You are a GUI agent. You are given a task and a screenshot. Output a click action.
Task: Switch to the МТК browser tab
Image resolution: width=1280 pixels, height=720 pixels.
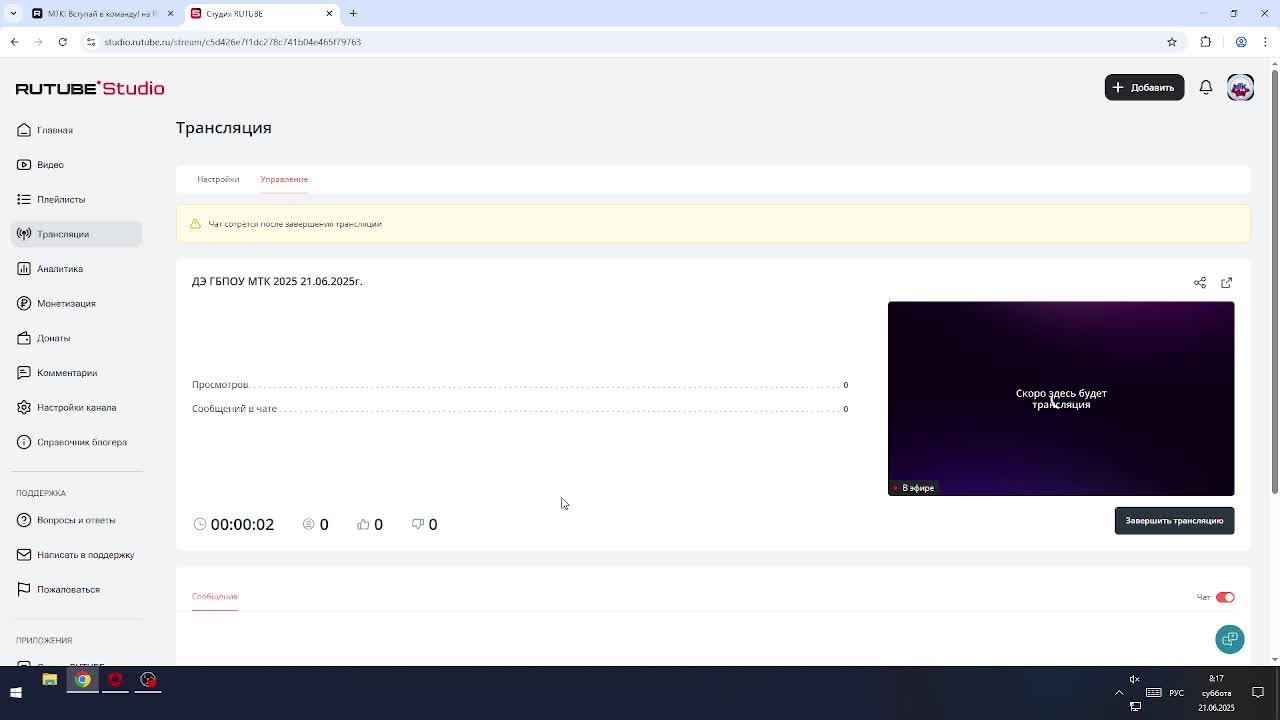point(100,13)
